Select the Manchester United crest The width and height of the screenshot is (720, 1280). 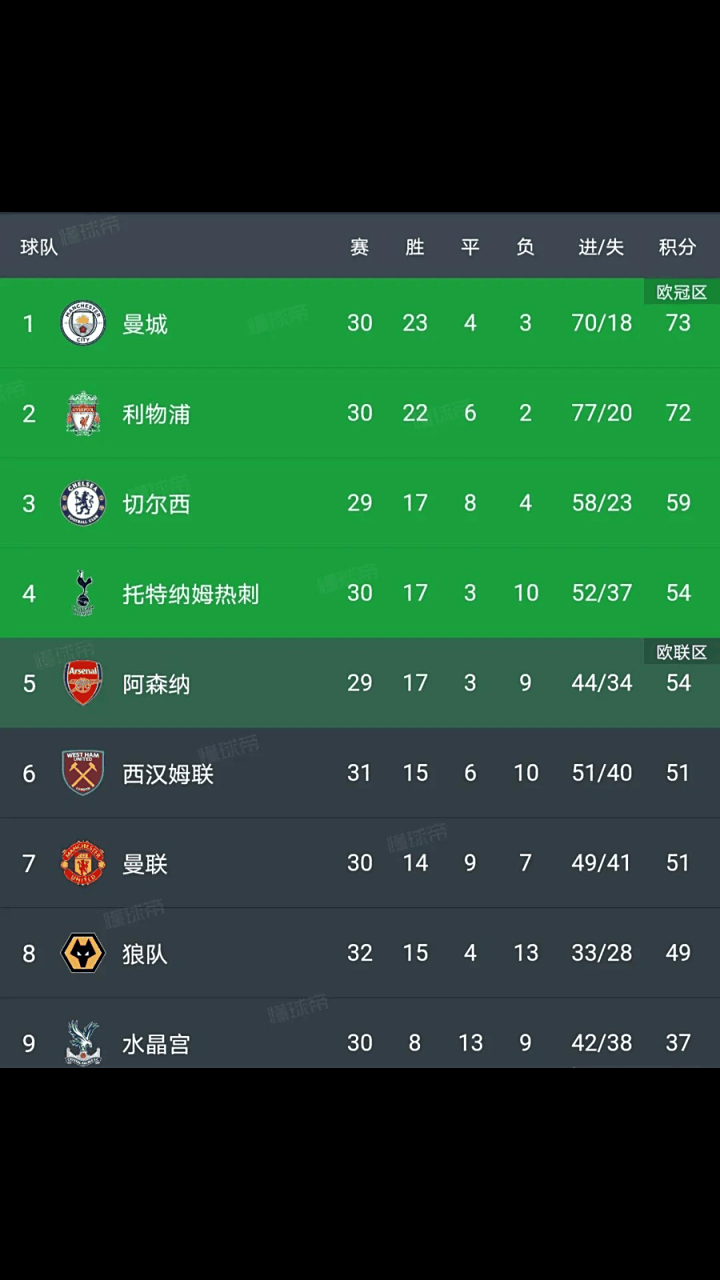pyautogui.click(x=83, y=863)
